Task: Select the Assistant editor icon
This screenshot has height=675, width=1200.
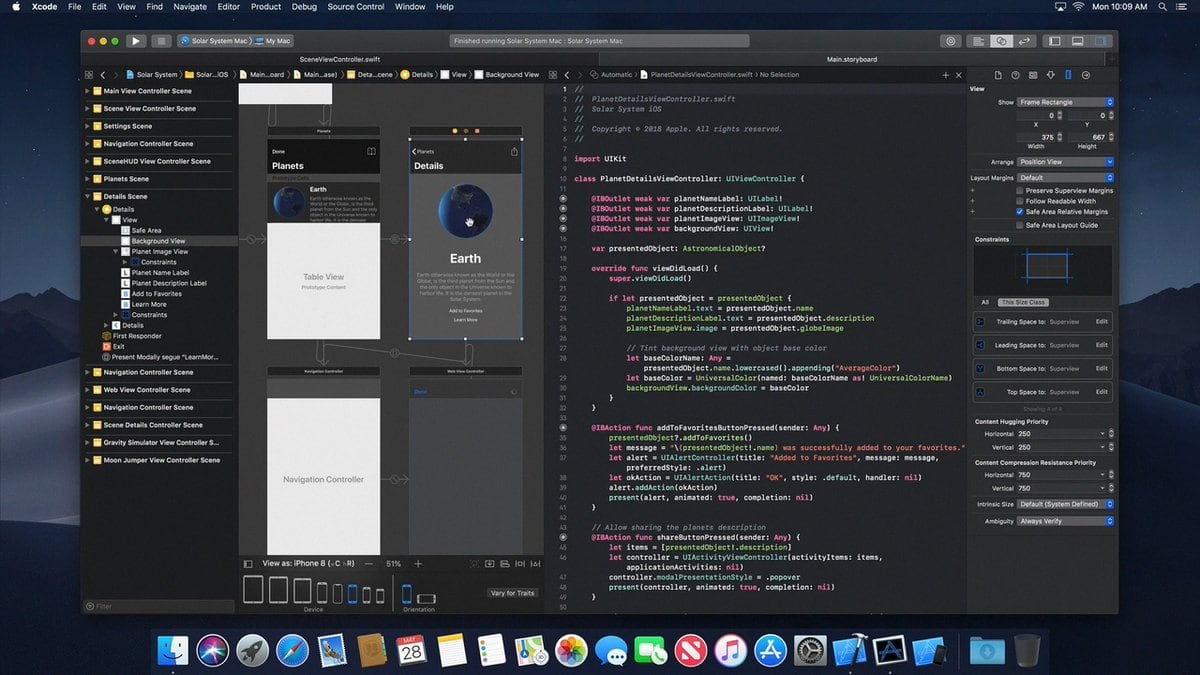Action: 1001,41
